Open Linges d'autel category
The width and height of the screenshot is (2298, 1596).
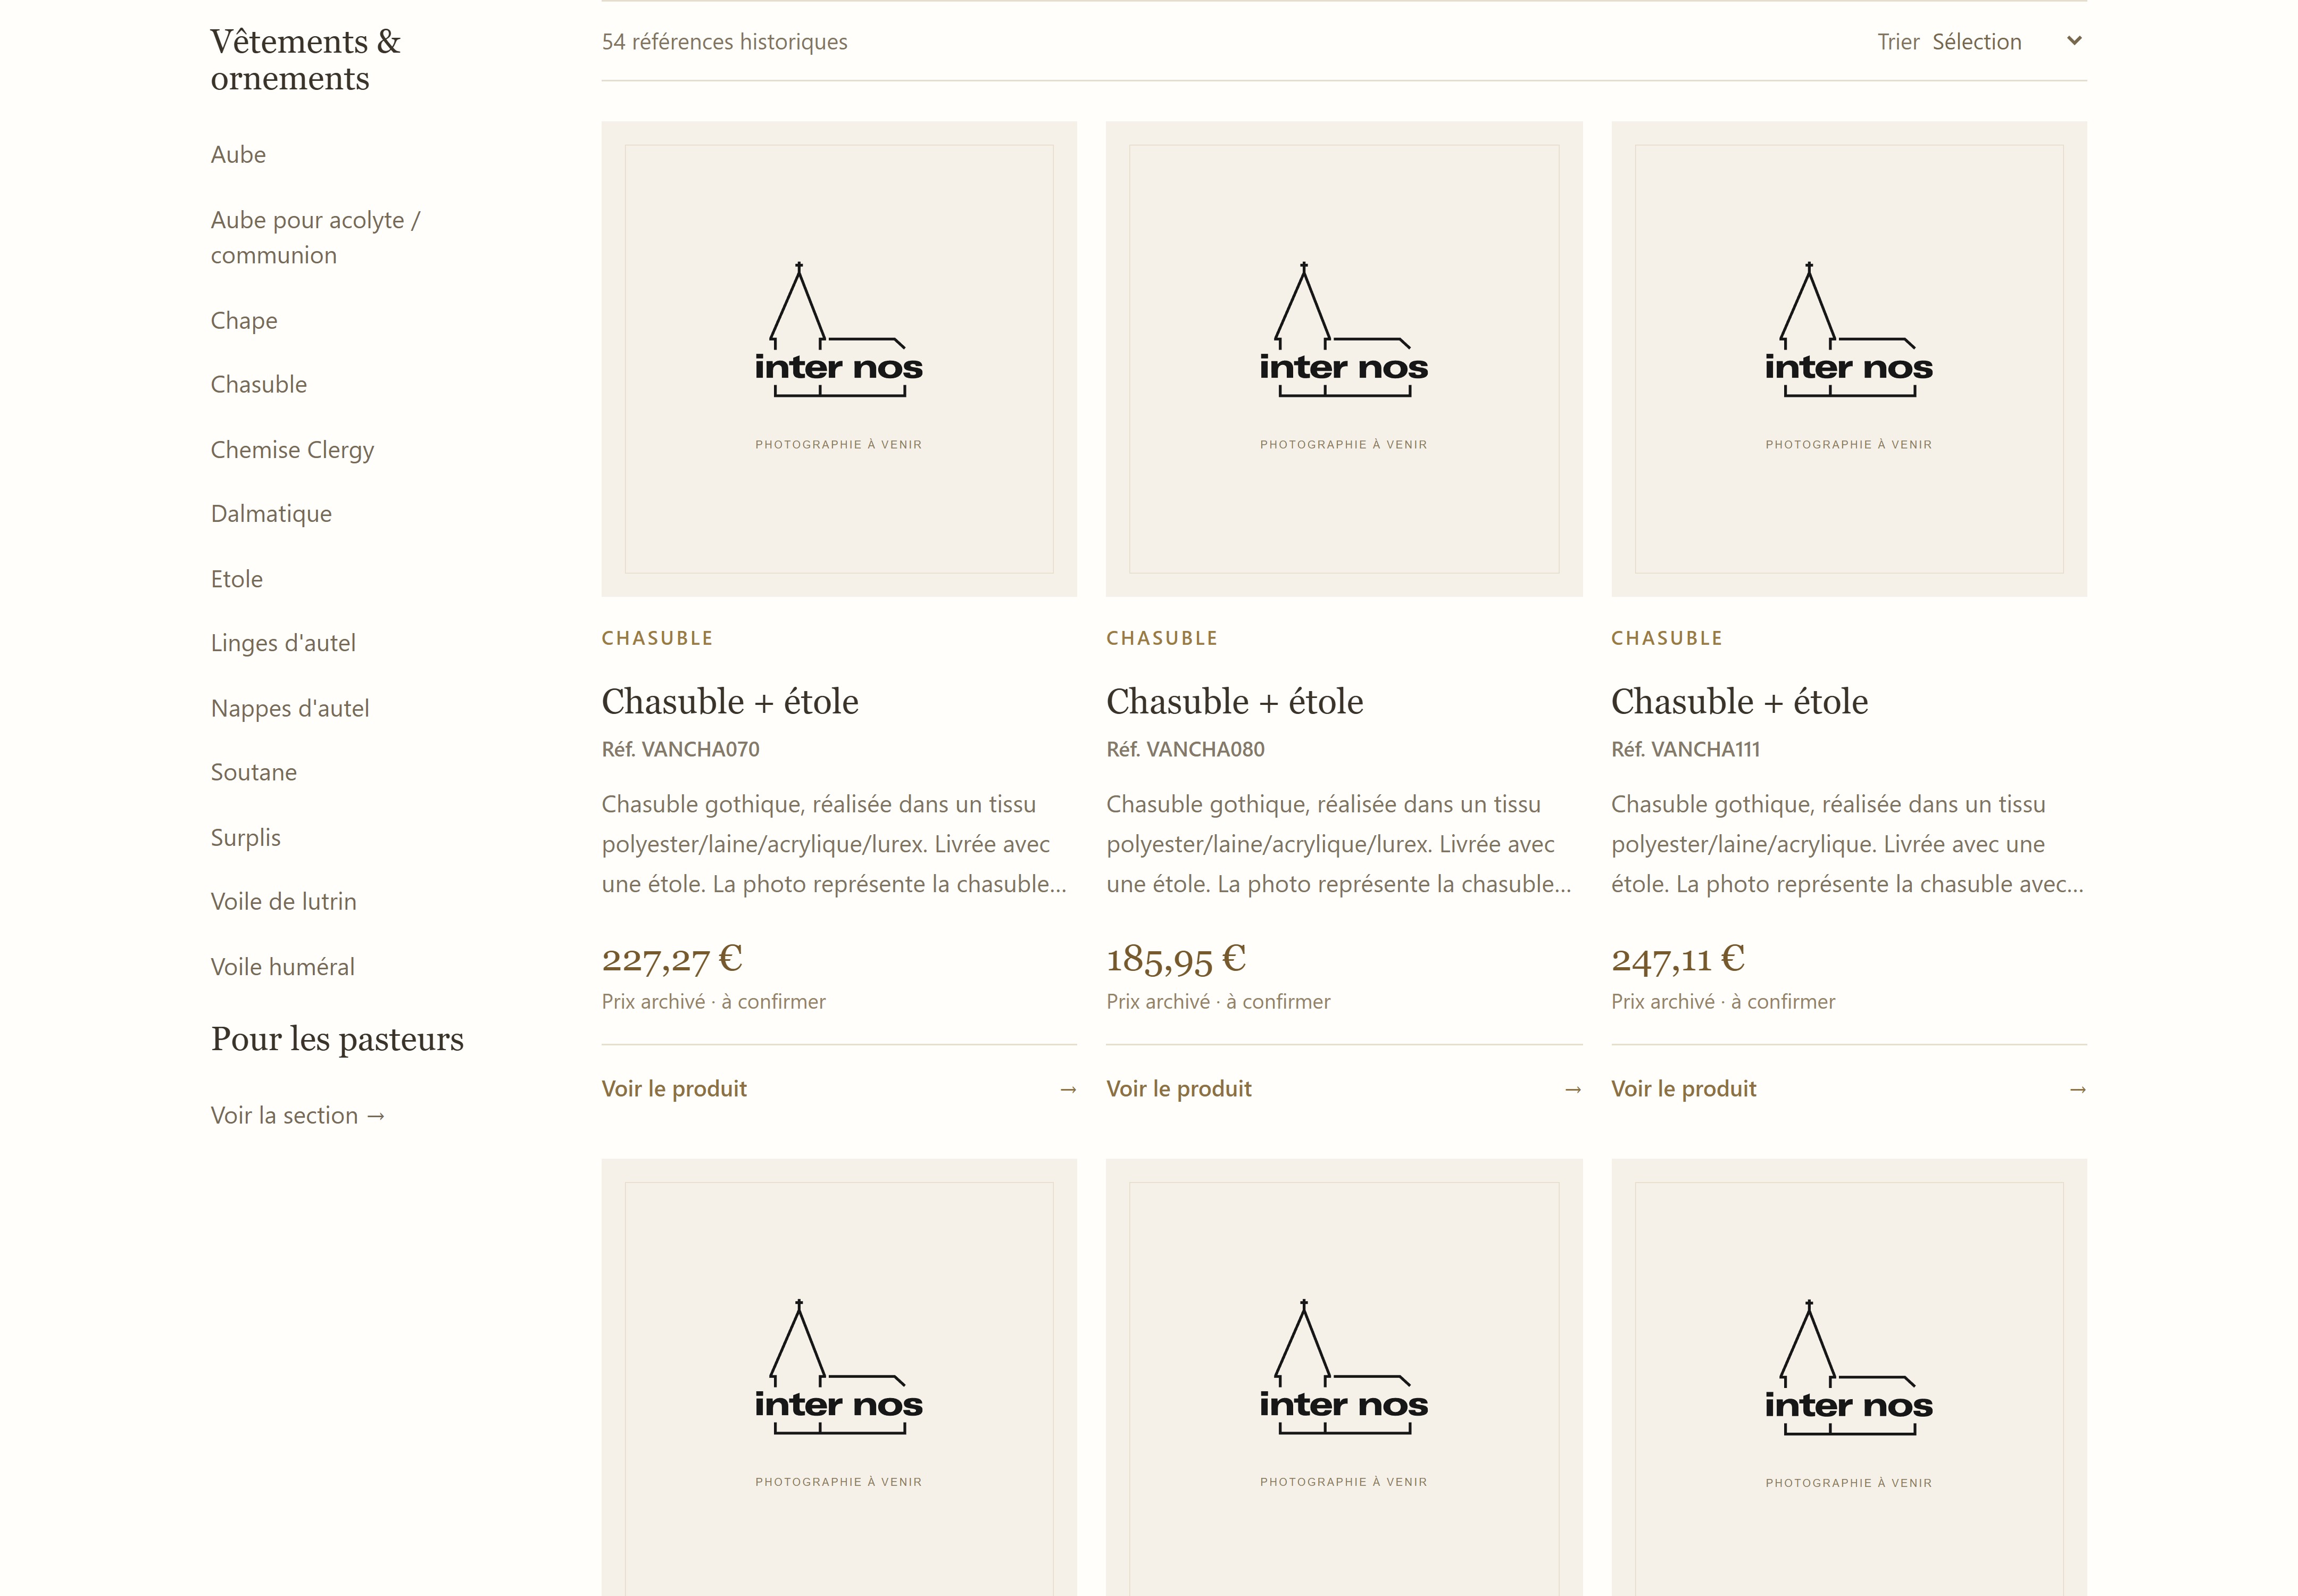tap(283, 643)
